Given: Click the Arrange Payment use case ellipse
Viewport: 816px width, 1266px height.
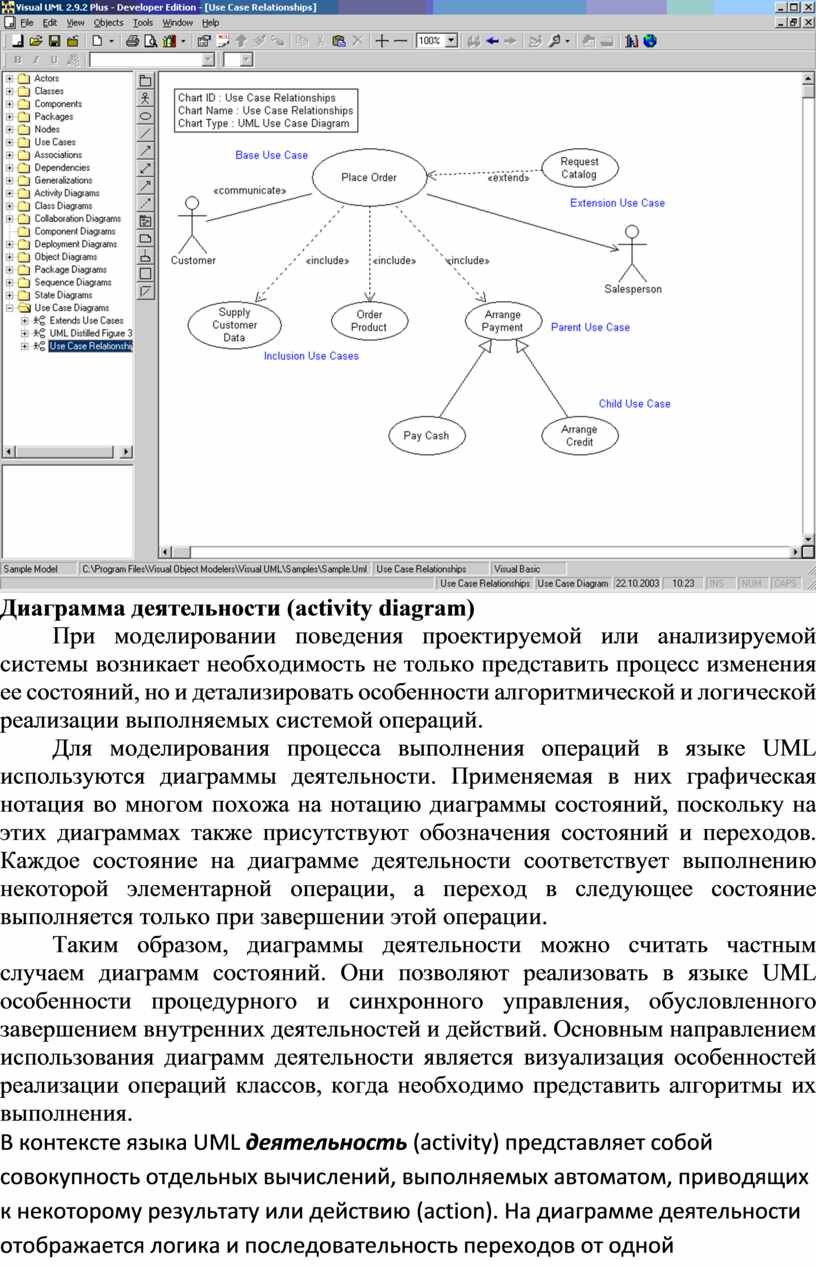Looking at the screenshot, I should (502, 321).
